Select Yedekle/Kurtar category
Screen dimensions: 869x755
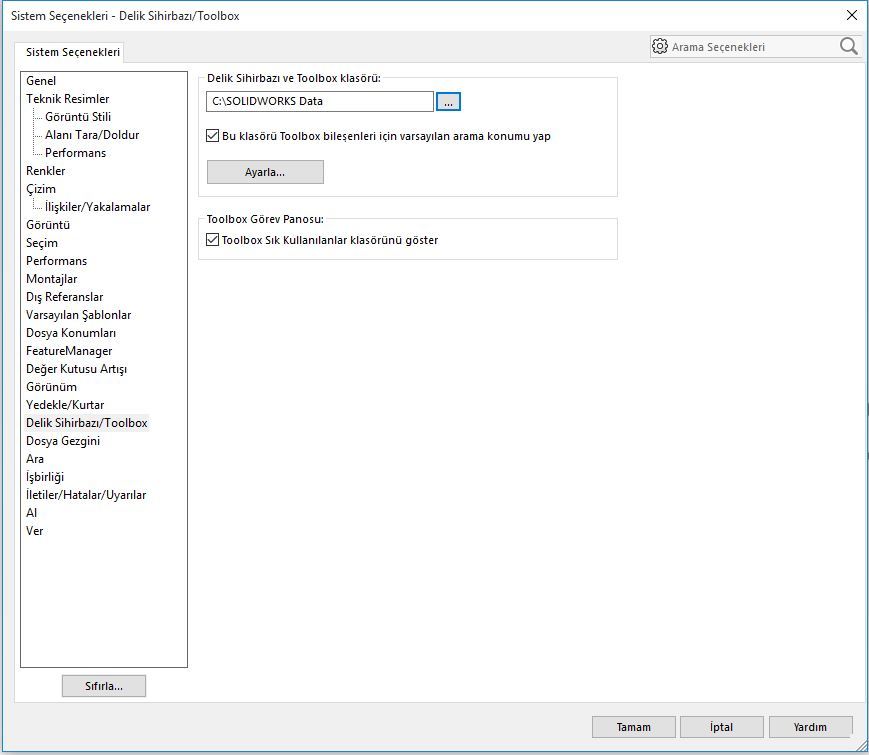(65, 405)
